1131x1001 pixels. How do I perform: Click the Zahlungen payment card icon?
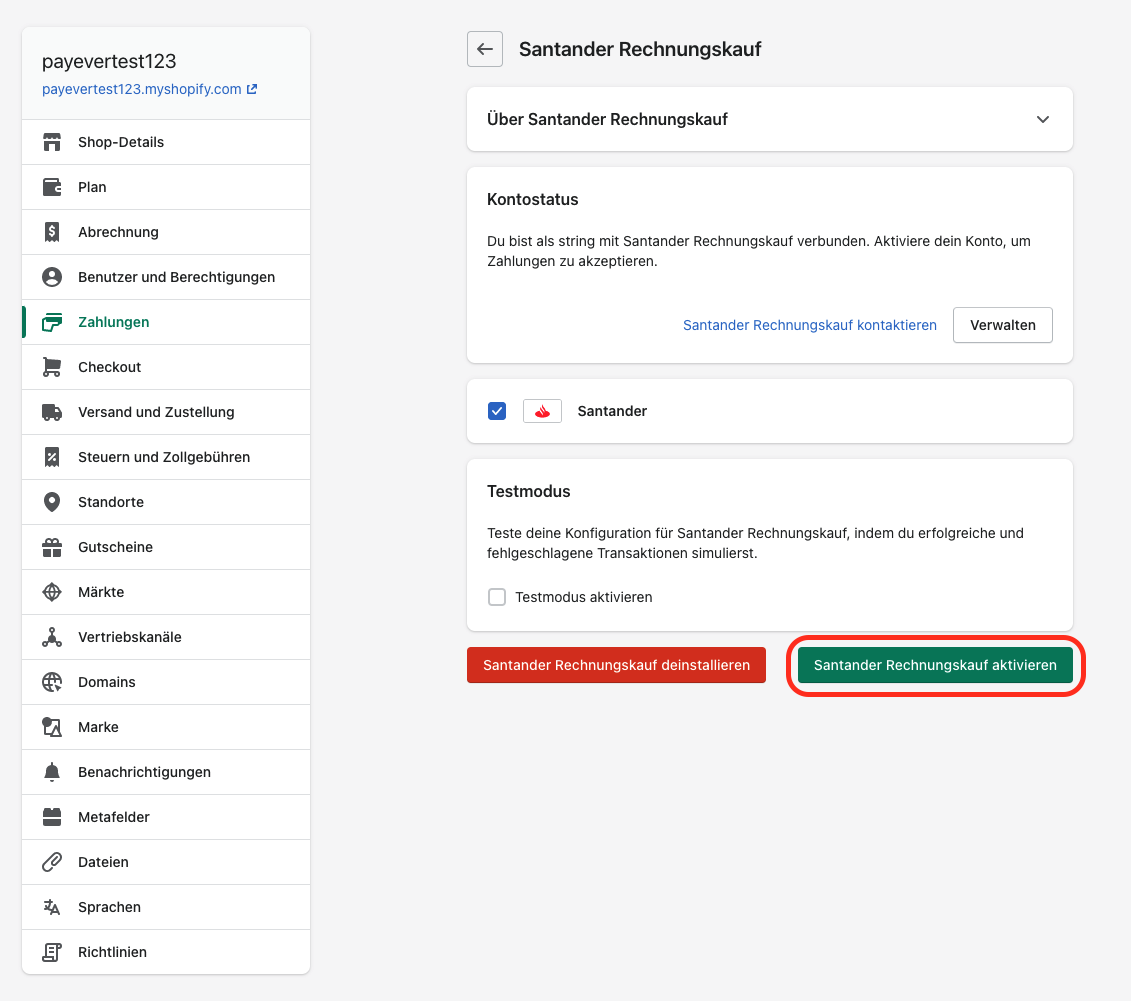pos(52,322)
